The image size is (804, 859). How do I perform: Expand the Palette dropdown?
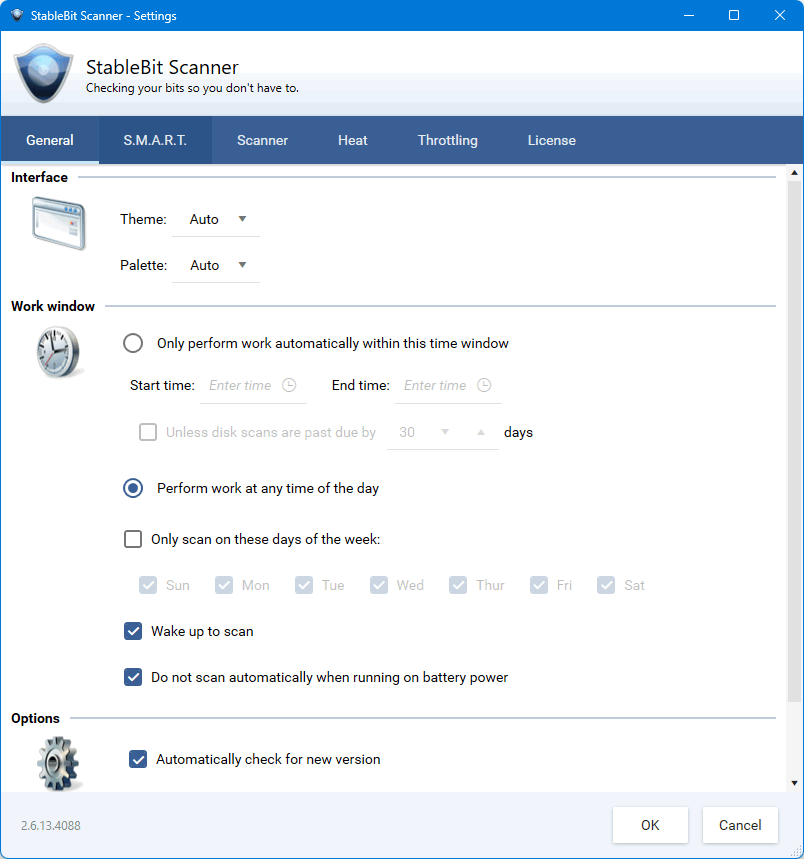216,266
